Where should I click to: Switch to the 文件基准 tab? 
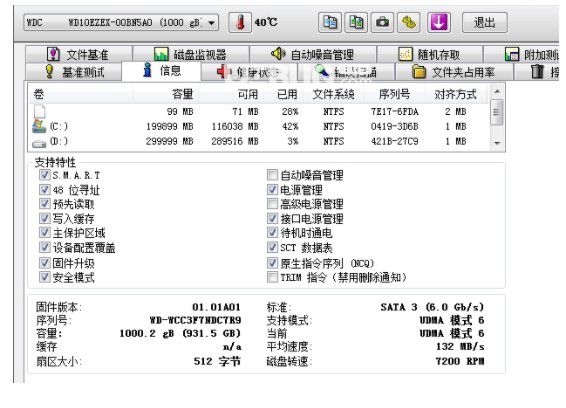(79, 54)
